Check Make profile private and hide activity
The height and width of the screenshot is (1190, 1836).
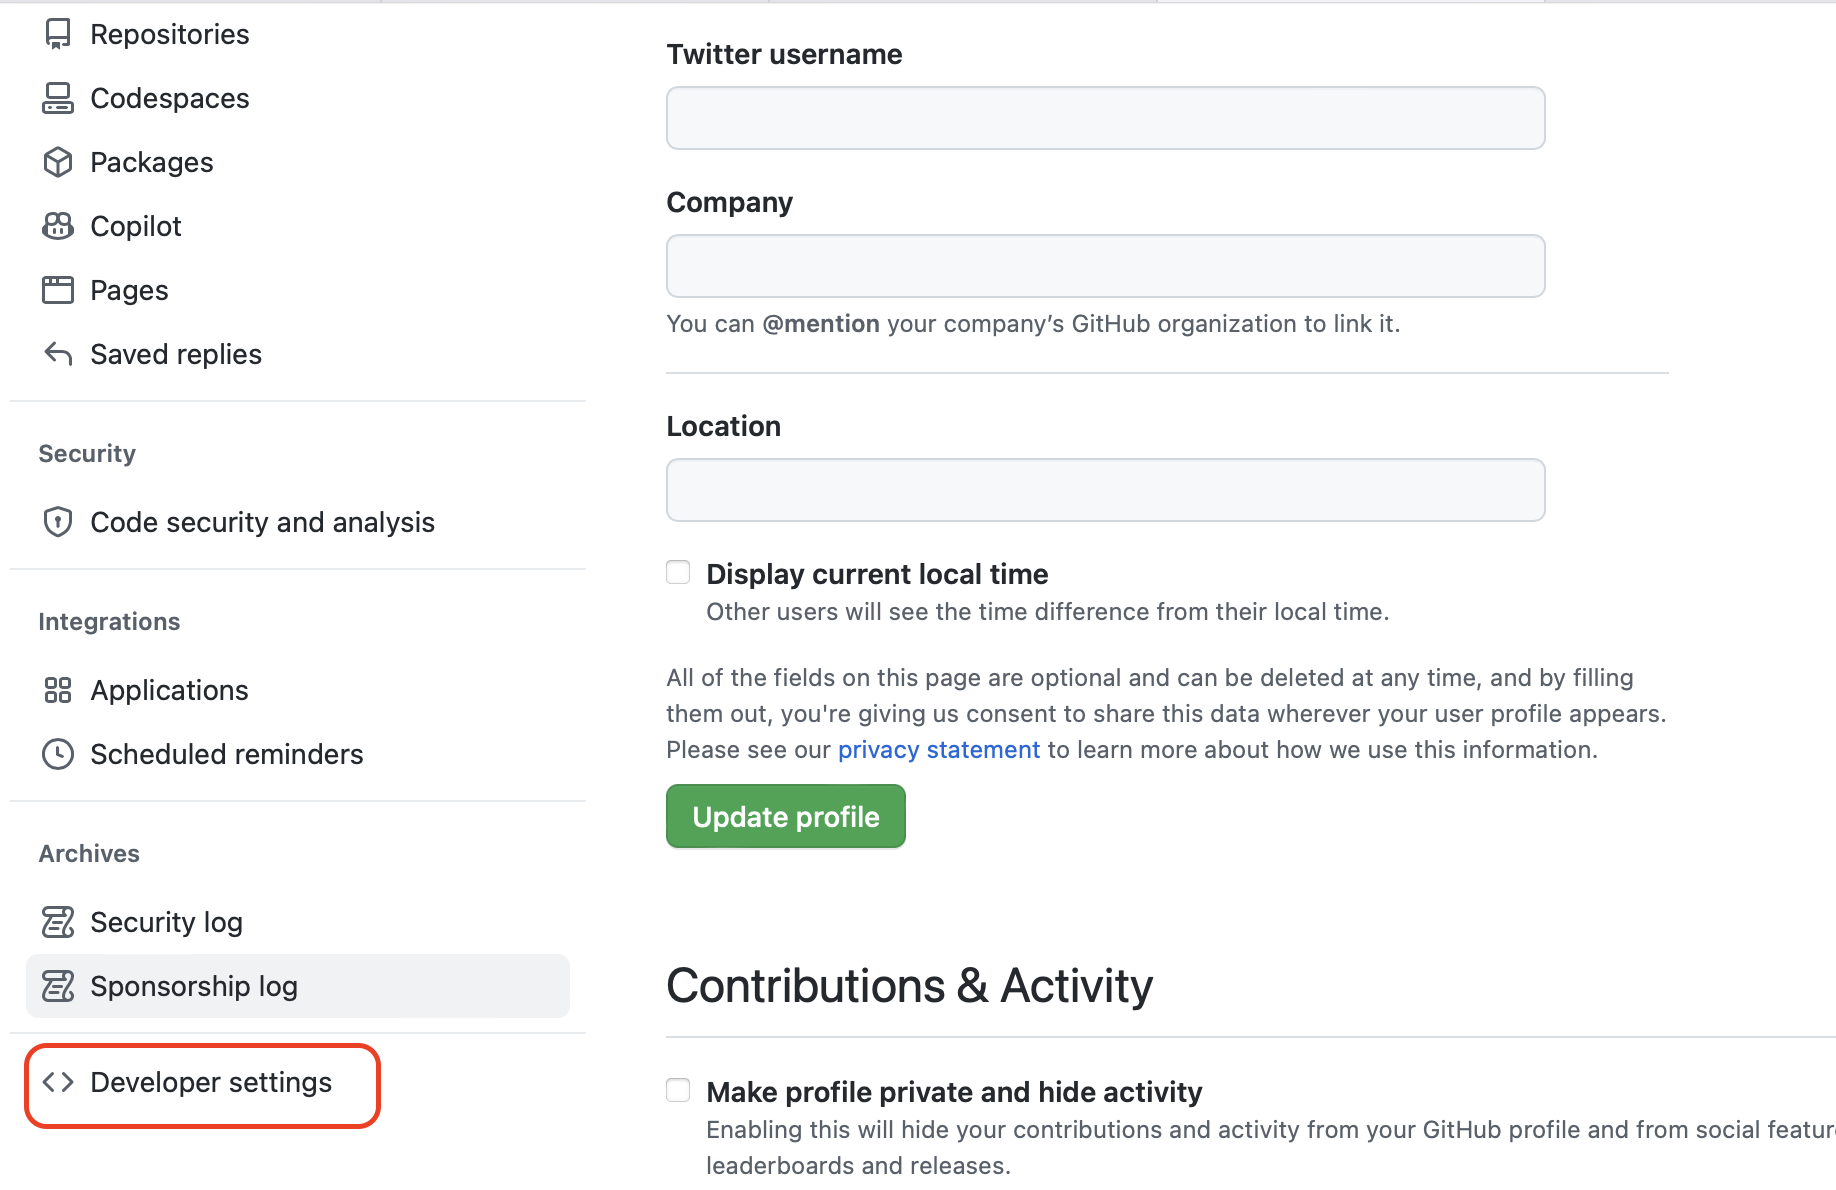coord(678,1090)
